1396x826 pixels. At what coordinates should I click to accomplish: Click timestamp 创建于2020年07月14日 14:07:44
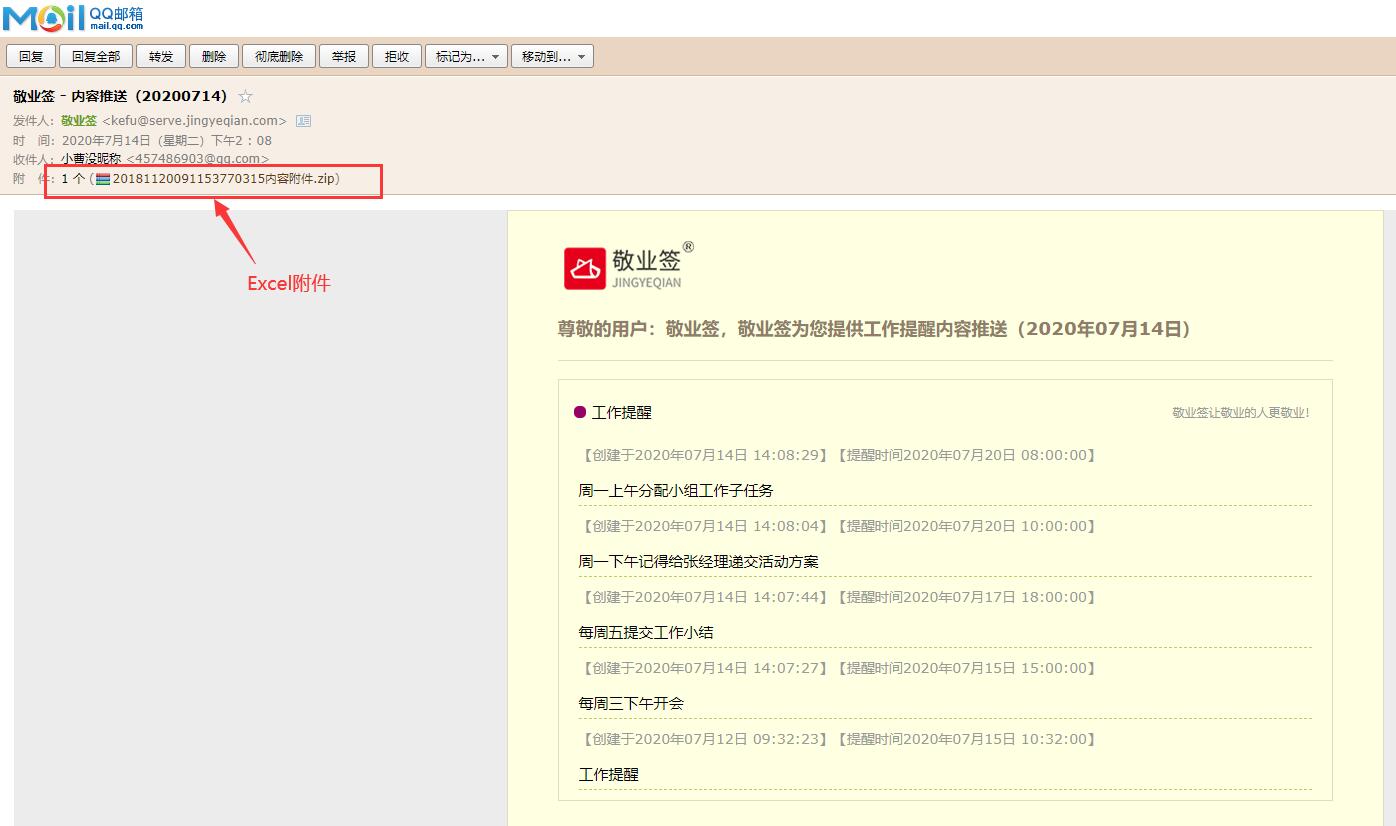[704, 597]
